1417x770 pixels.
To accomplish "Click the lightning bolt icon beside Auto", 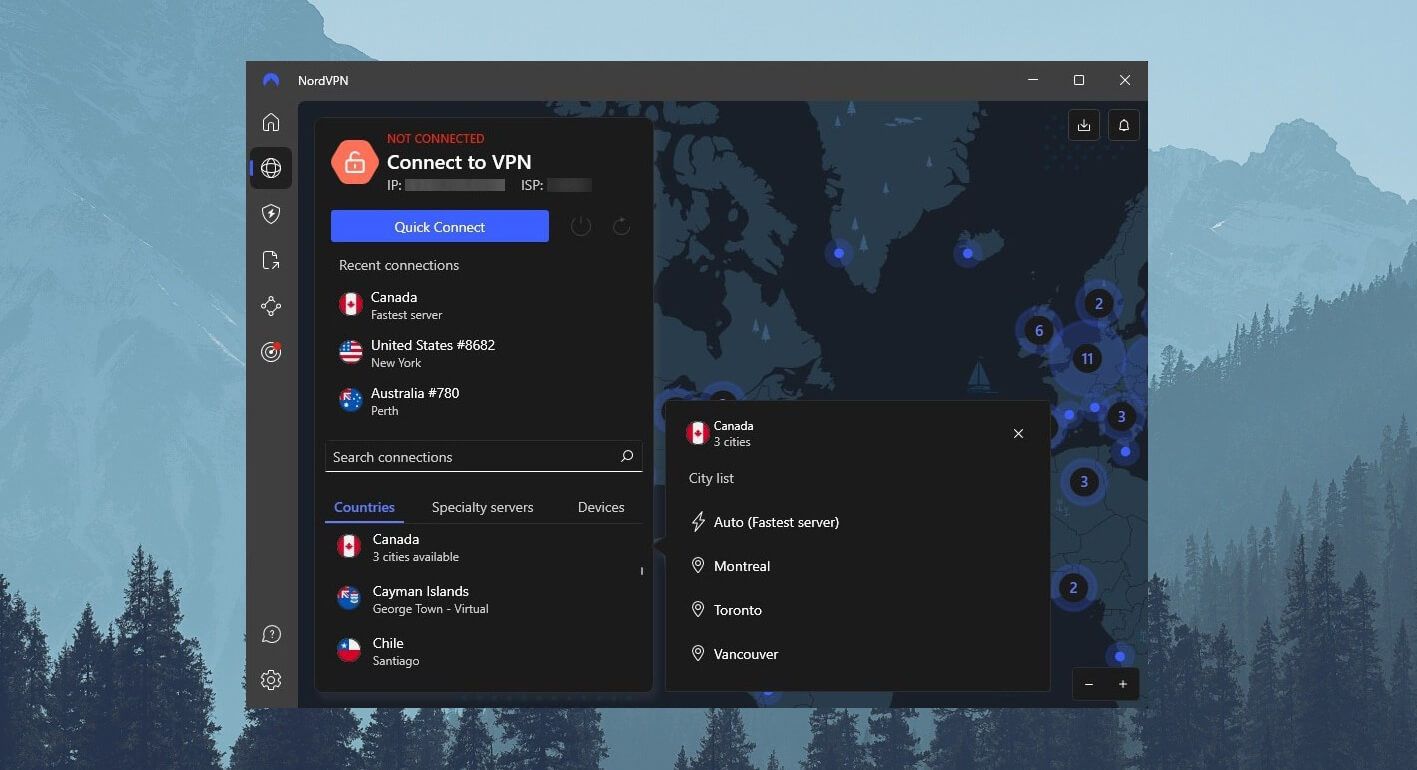I will click(698, 522).
